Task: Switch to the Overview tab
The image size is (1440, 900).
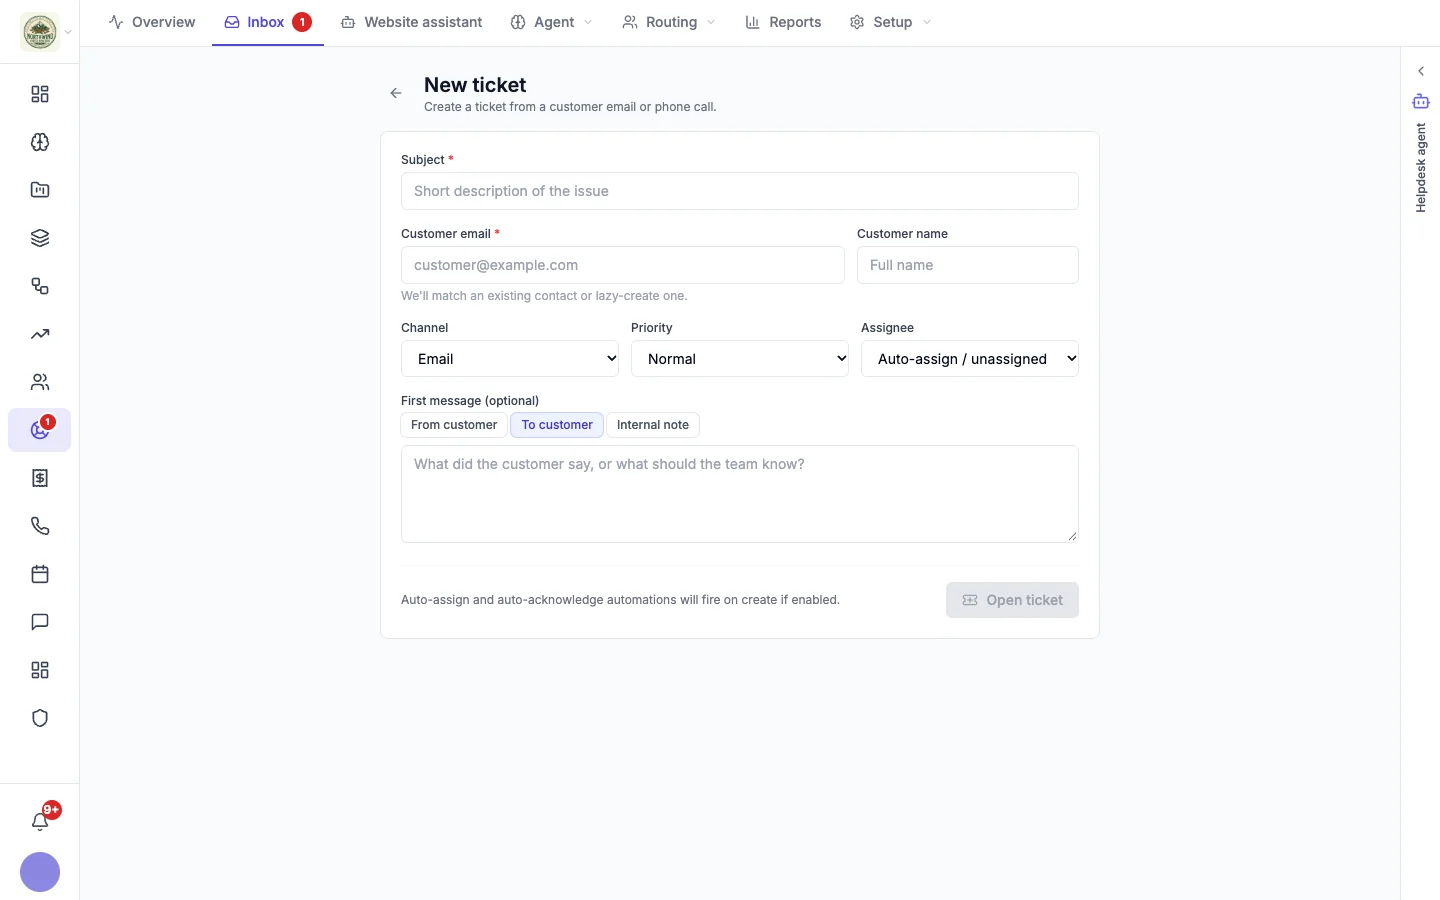Action: tap(152, 22)
